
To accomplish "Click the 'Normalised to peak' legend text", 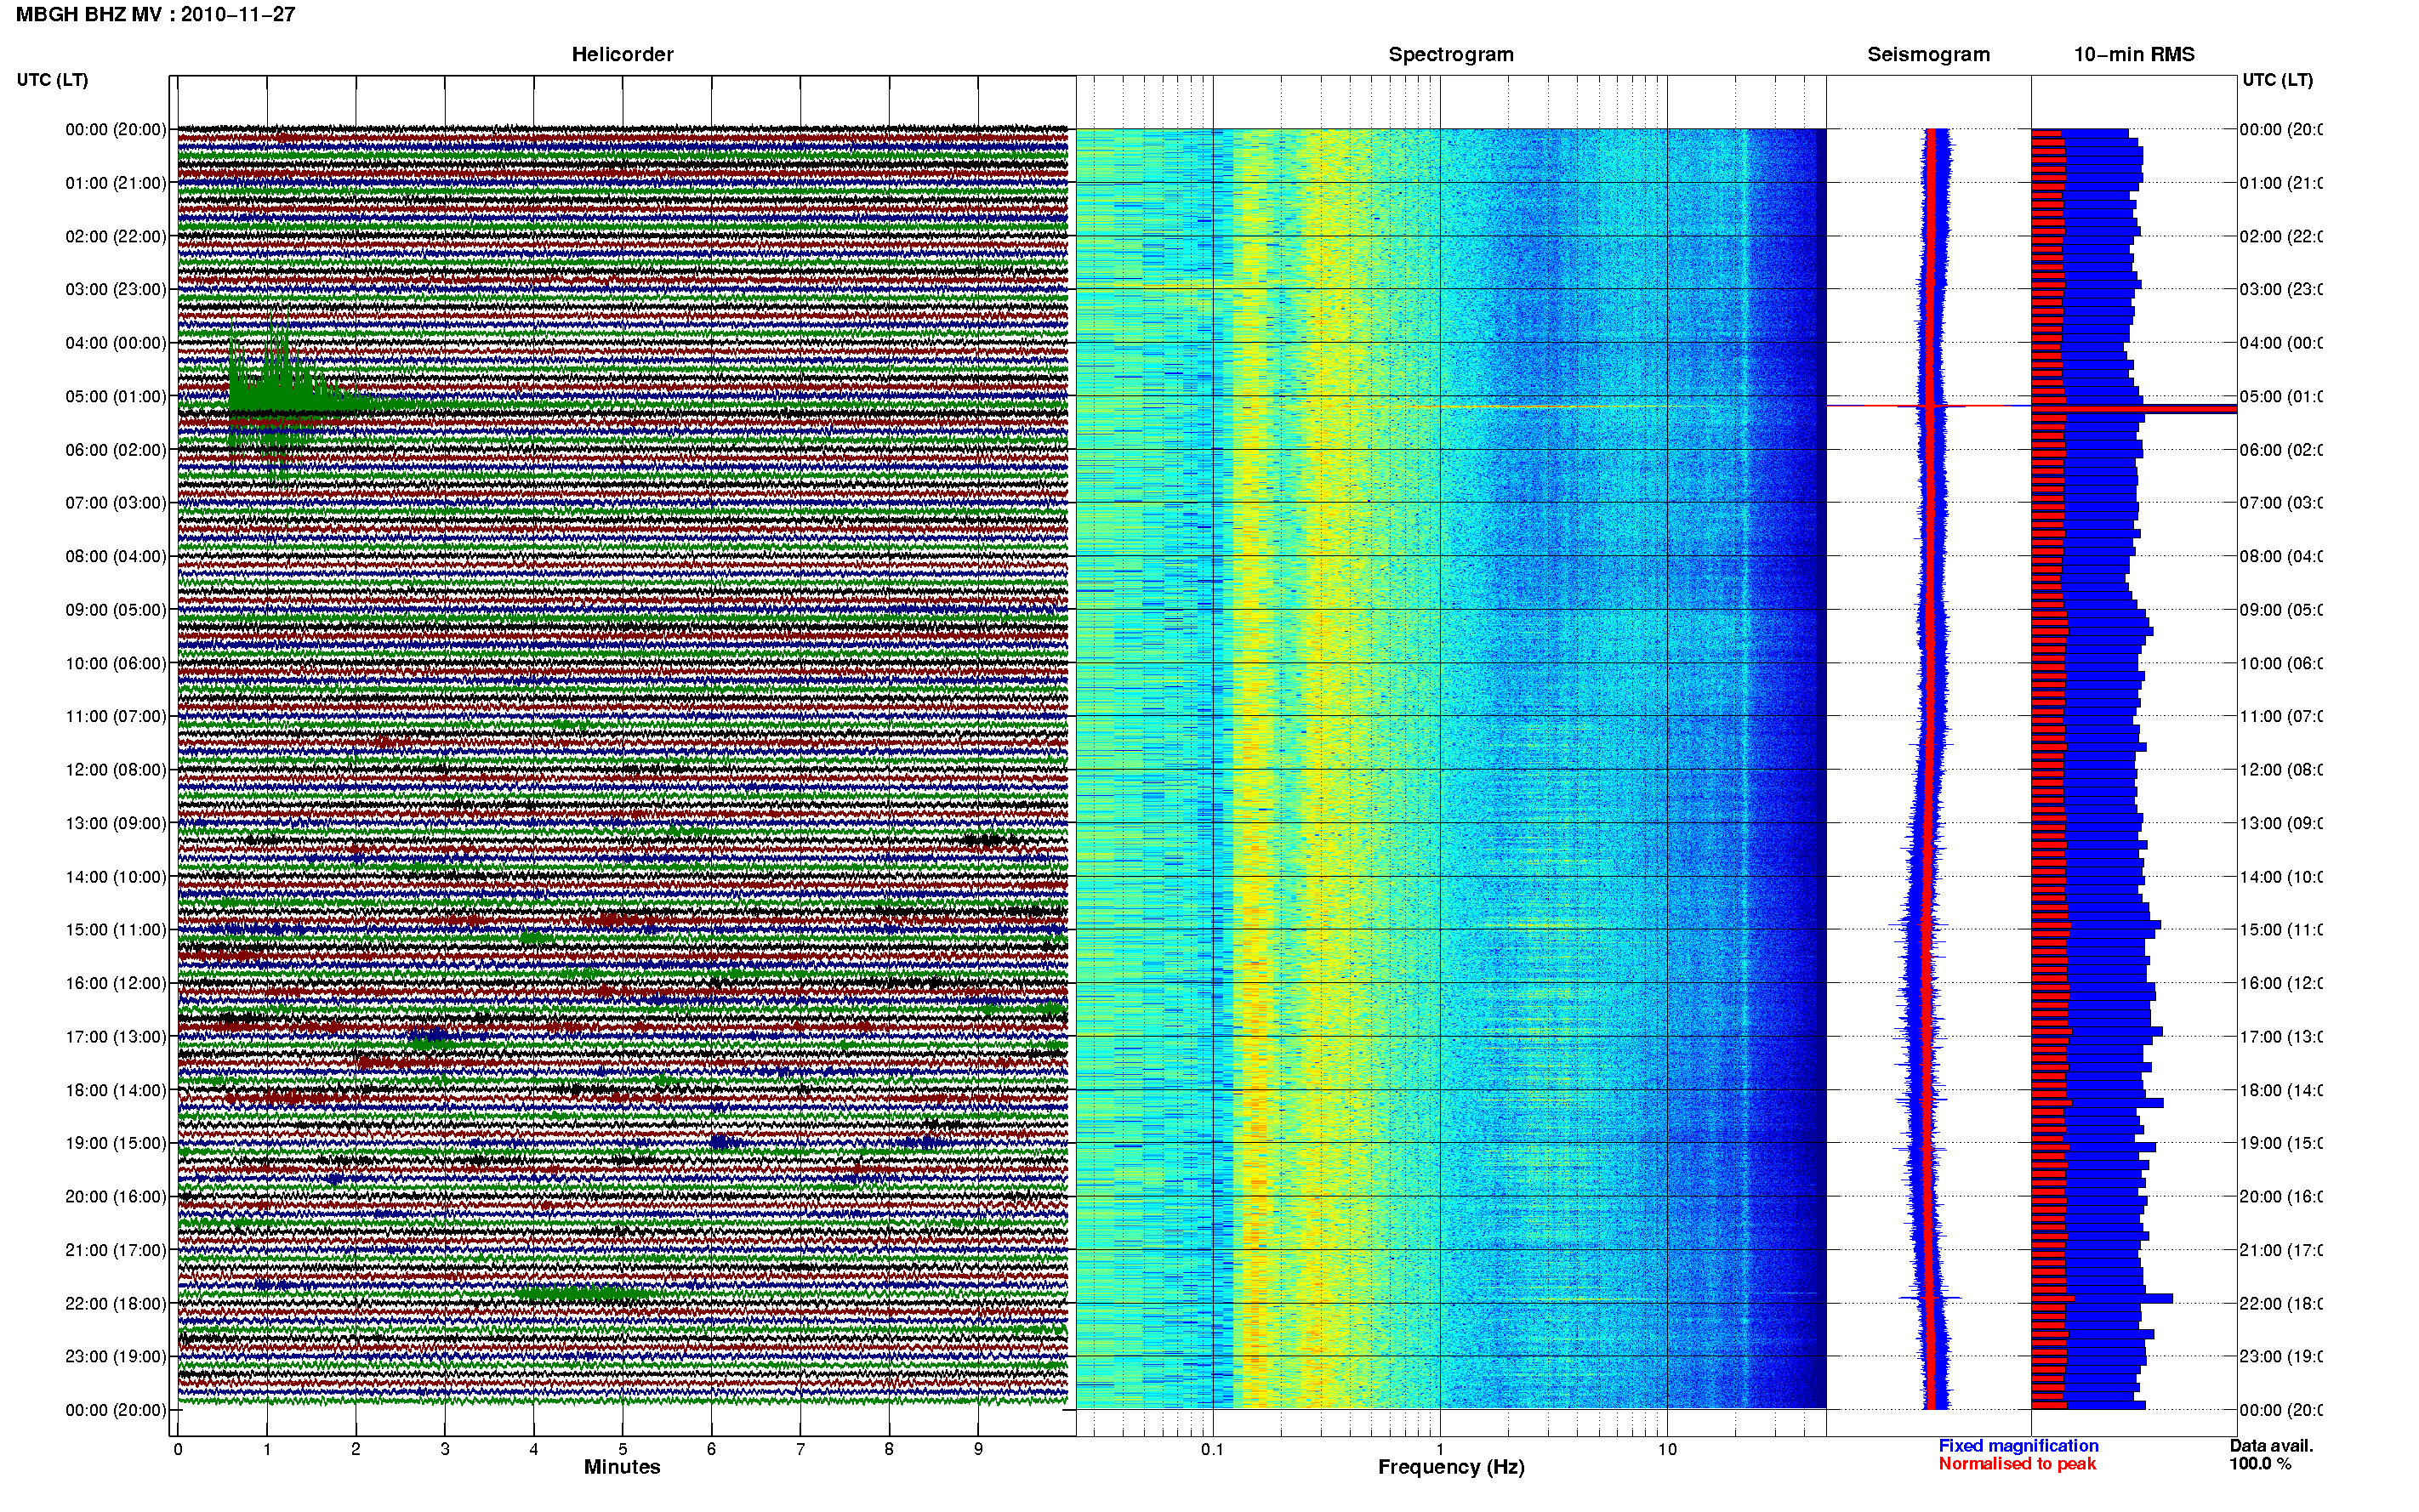I will click(x=2017, y=1464).
